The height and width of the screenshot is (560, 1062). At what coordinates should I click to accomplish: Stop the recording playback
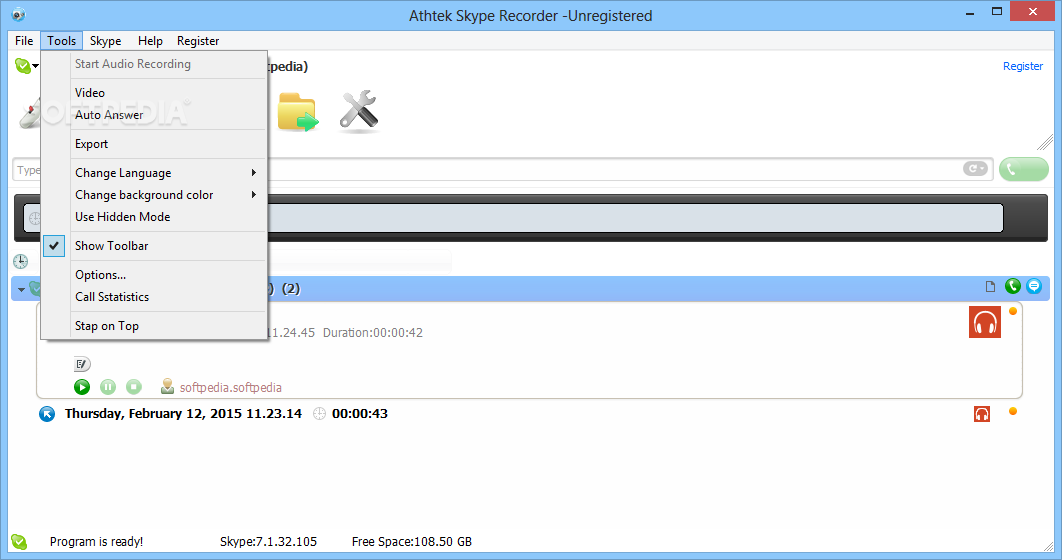[134, 387]
